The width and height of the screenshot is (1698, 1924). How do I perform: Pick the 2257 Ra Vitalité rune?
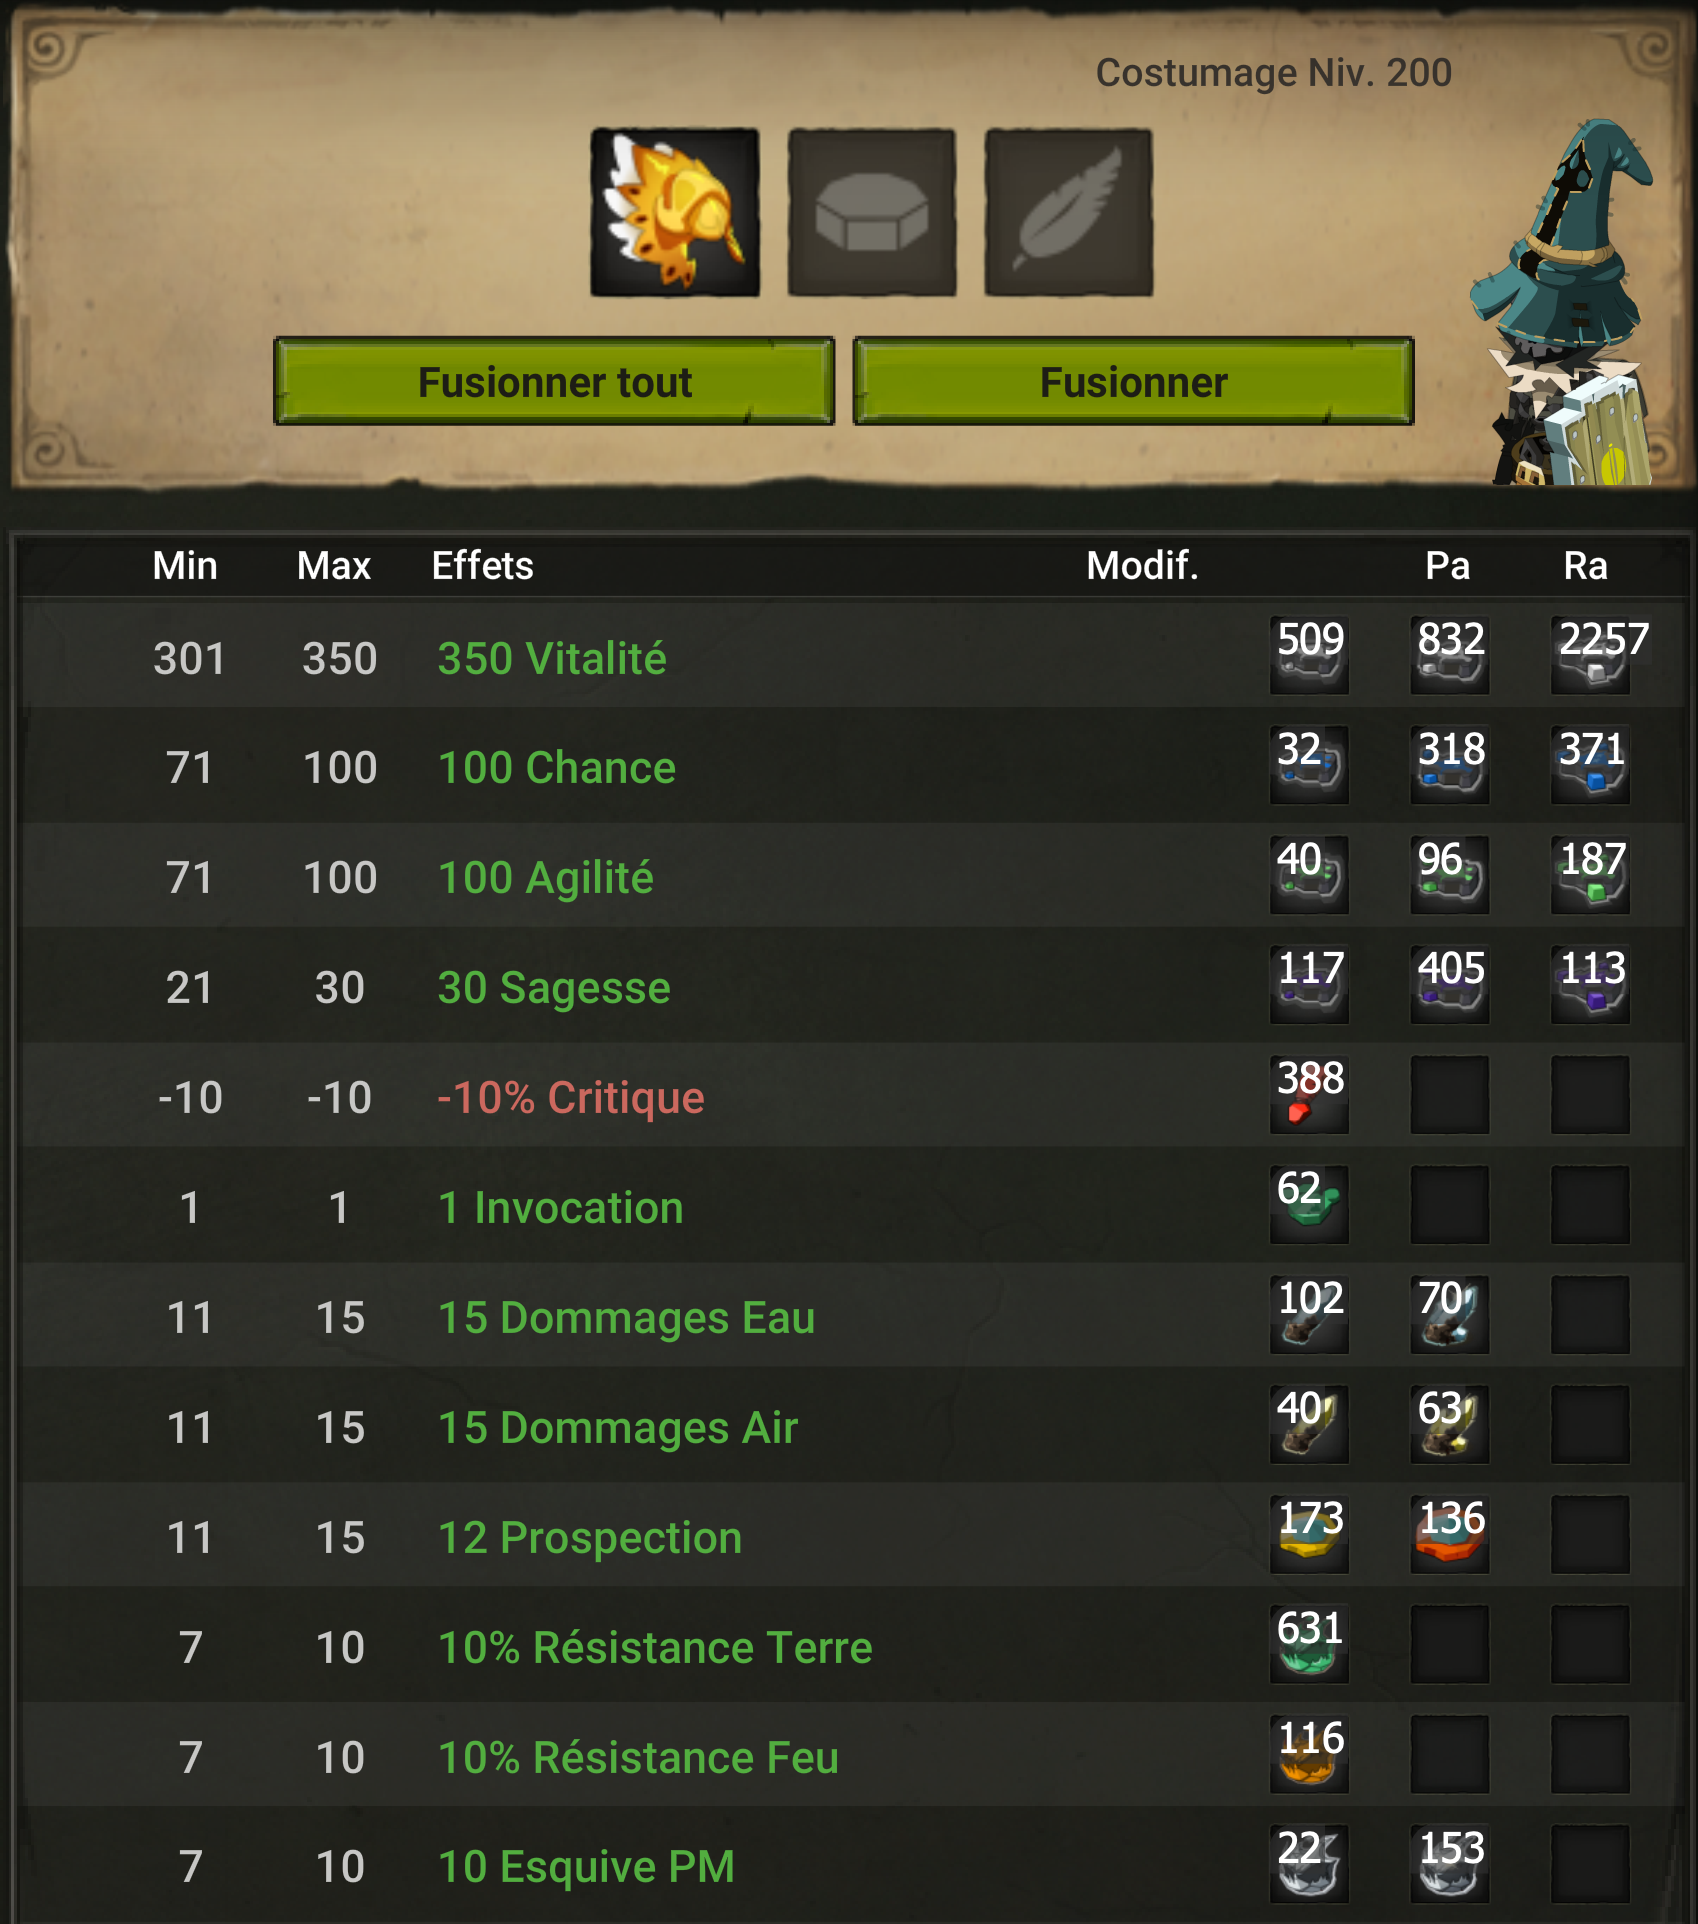pyautogui.click(x=1590, y=655)
